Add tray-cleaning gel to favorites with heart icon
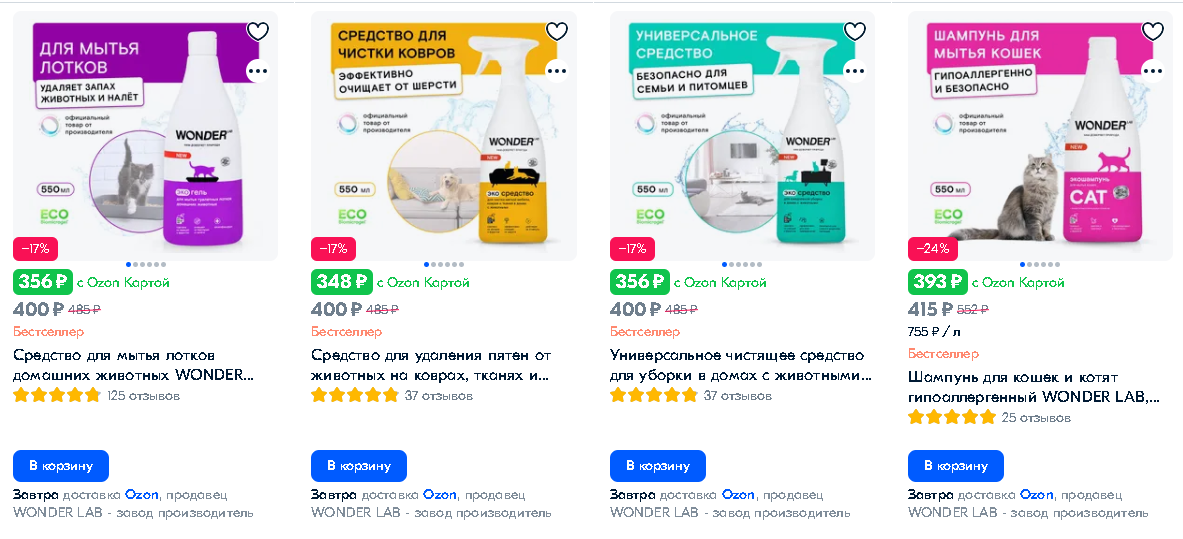 pyautogui.click(x=258, y=32)
